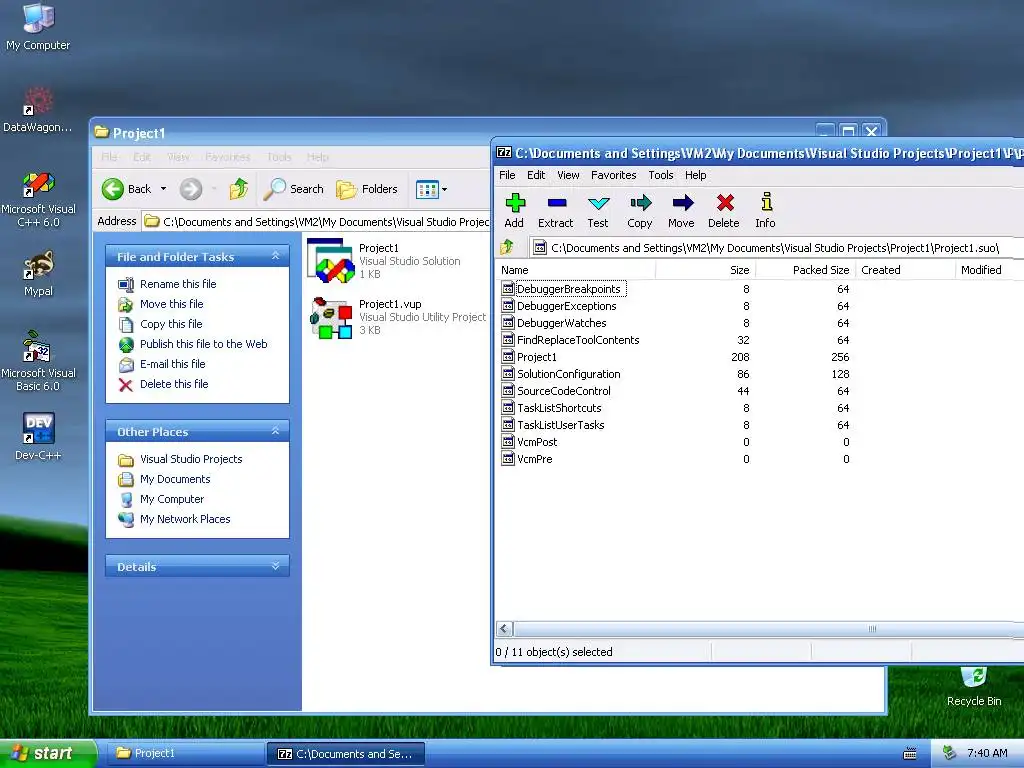Screen dimensions: 1024x768
Task: Open My Network Places link
Action: 185,519
